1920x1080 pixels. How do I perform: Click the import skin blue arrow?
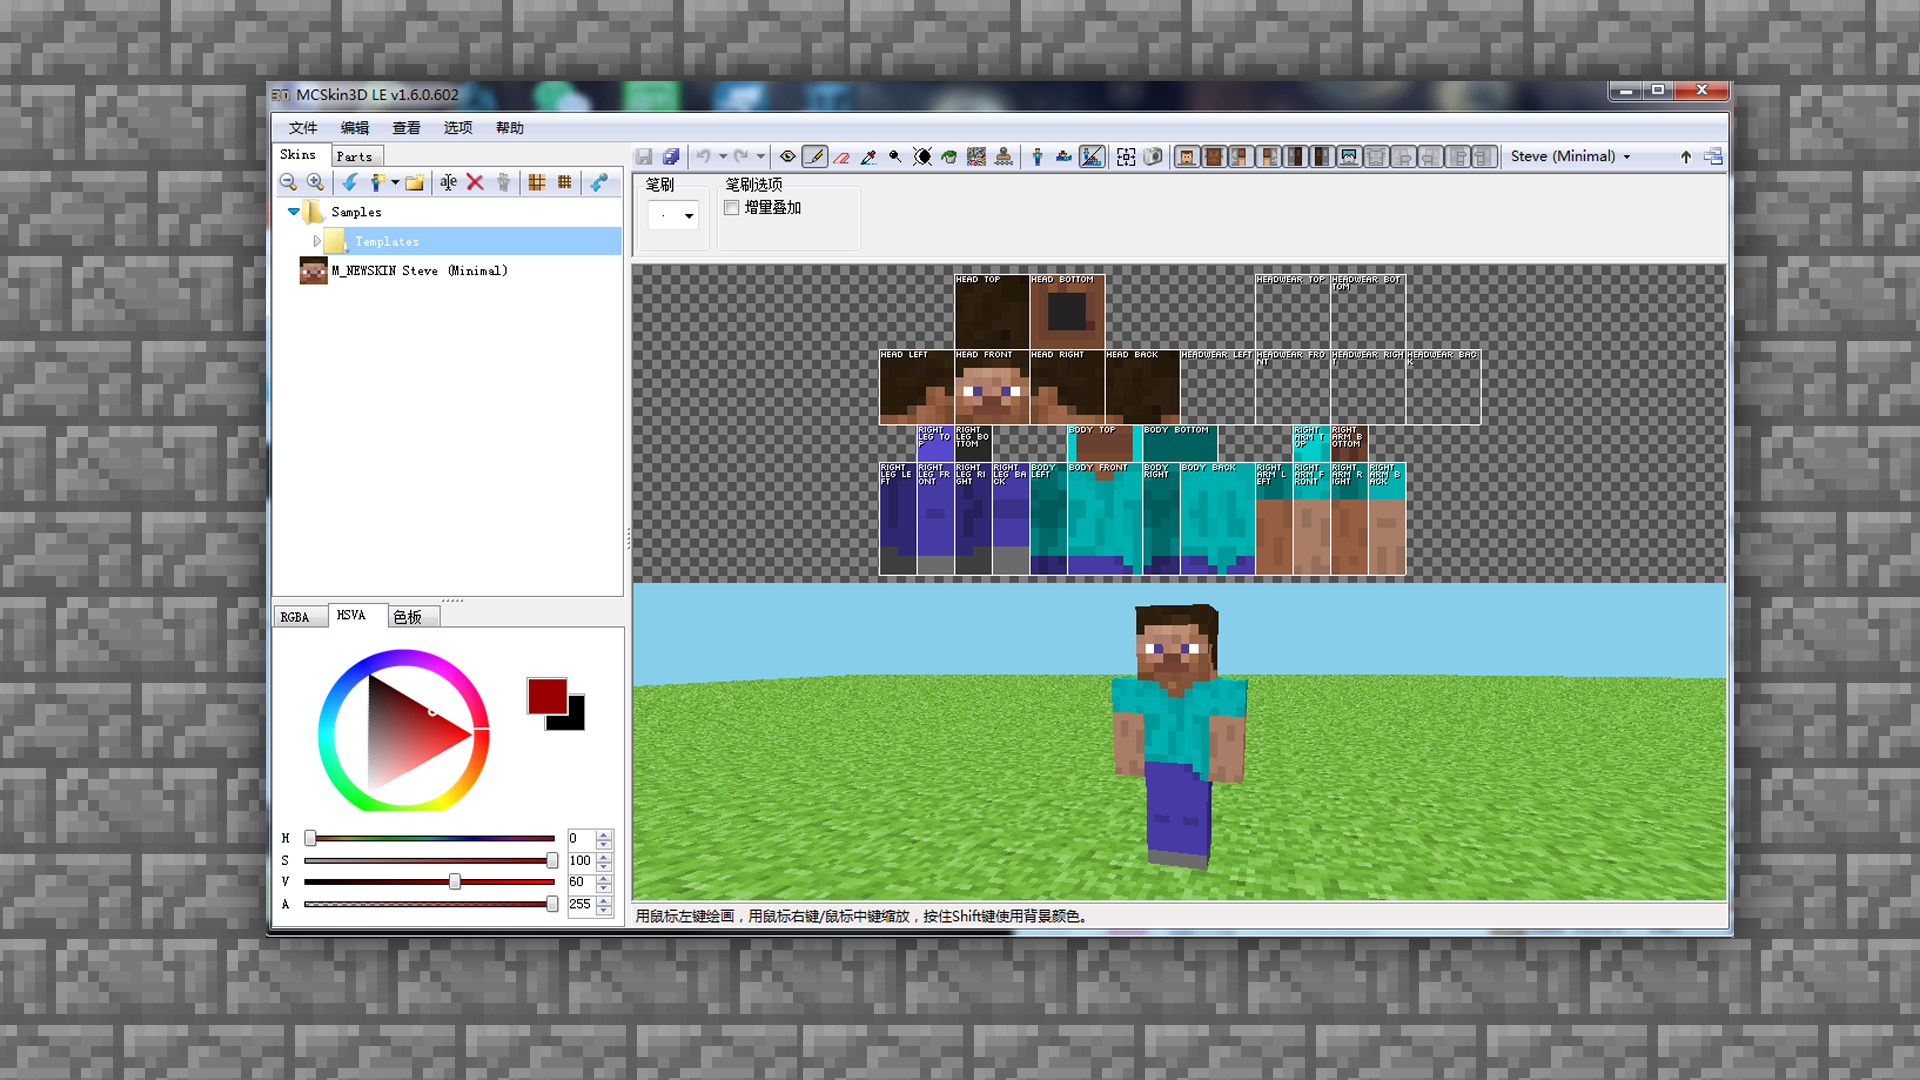pyautogui.click(x=350, y=182)
